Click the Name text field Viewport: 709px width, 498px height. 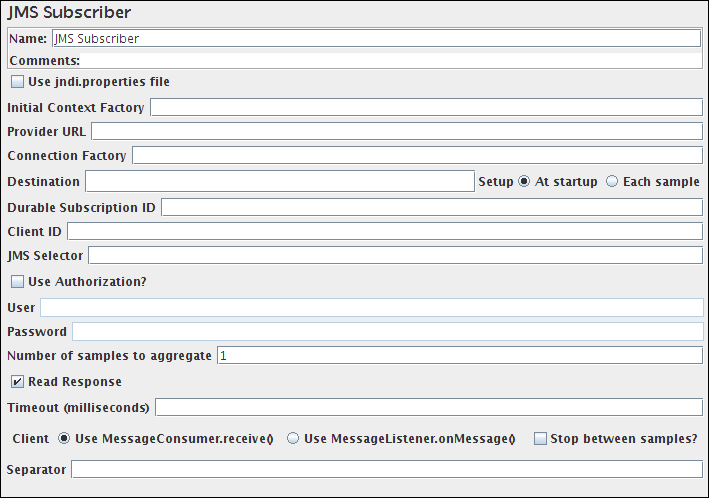pos(375,39)
